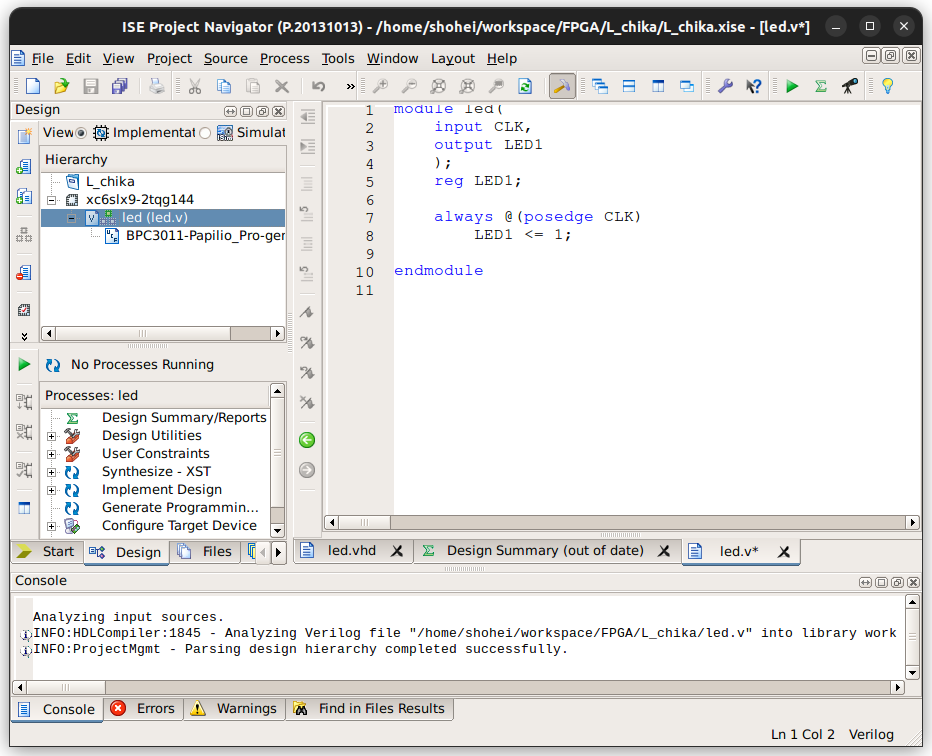Expand the Implement Design process

click(x=52, y=490)
